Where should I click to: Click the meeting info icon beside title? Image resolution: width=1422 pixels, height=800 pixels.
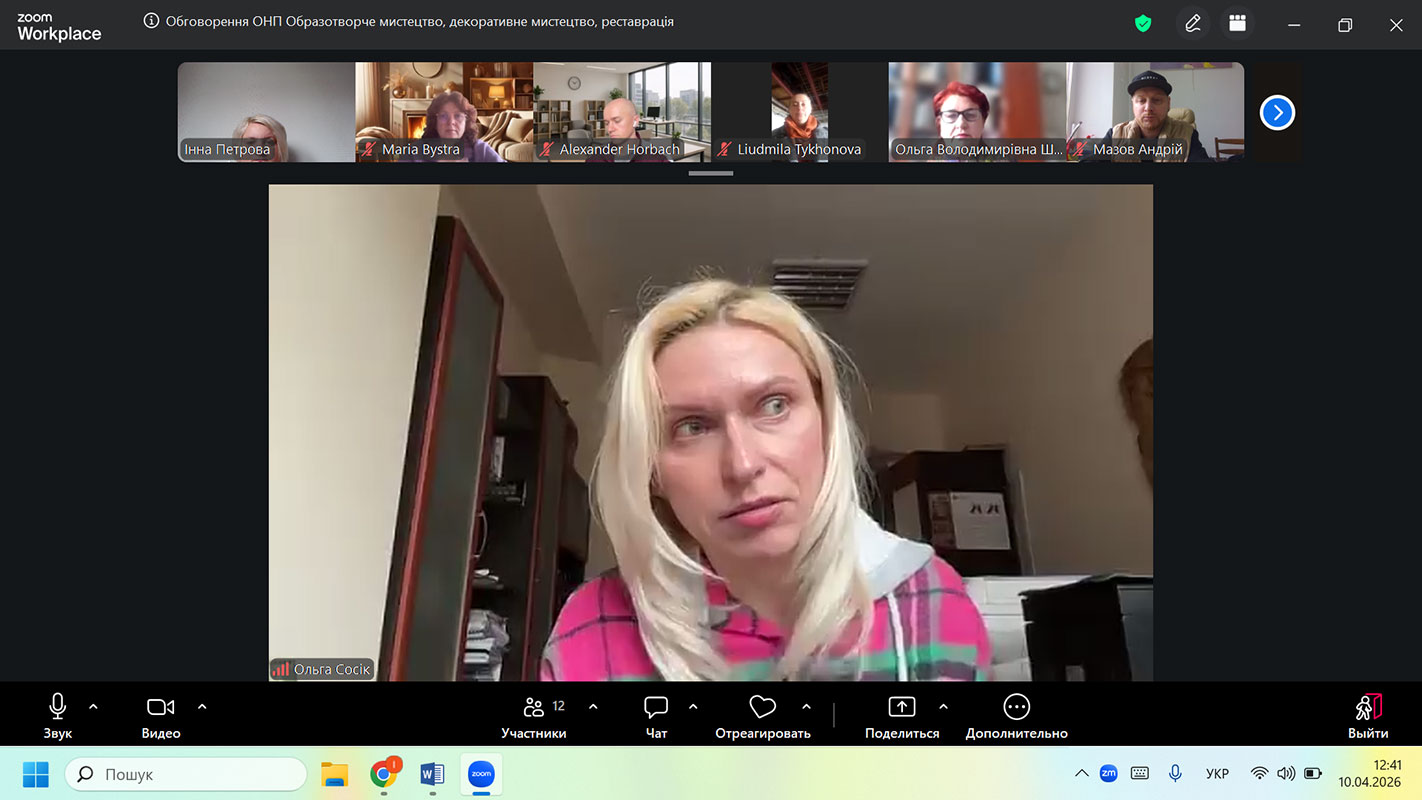(152, 21)
